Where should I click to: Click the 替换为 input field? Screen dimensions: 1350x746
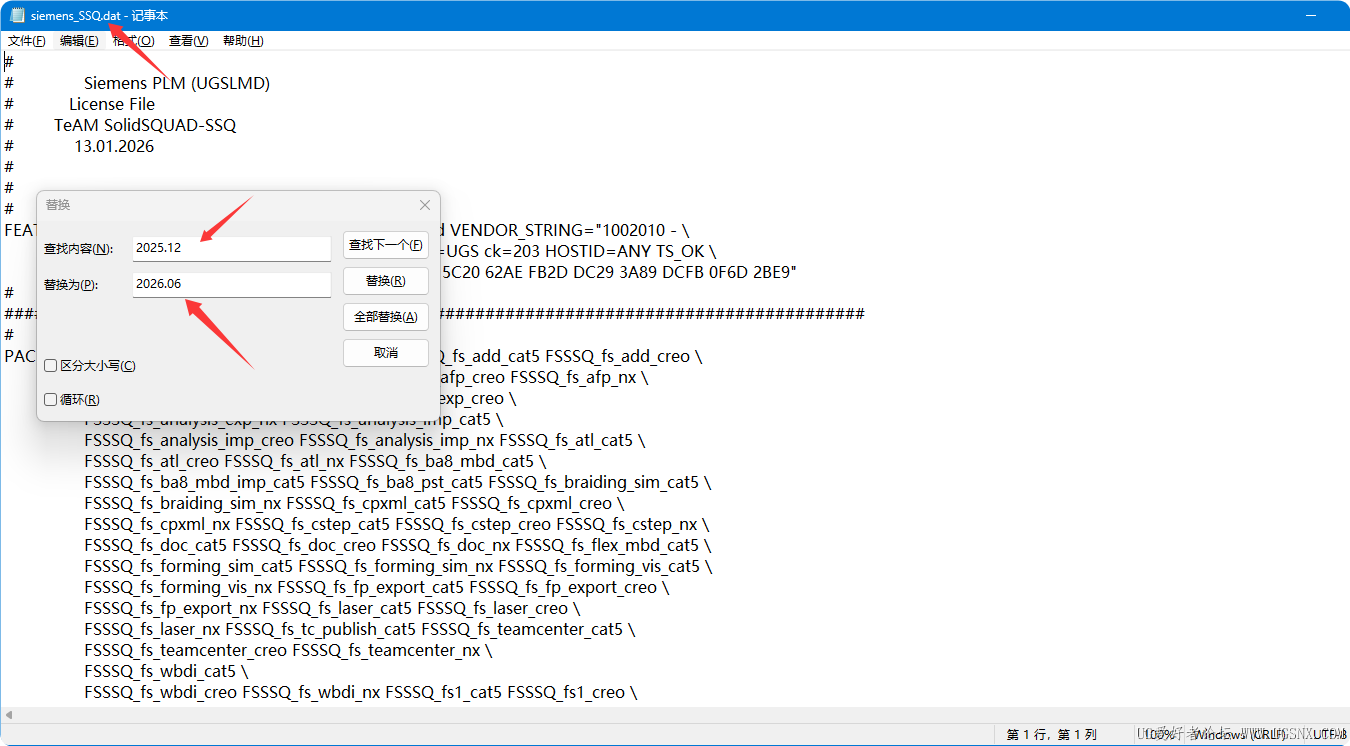tap(232, 284)
